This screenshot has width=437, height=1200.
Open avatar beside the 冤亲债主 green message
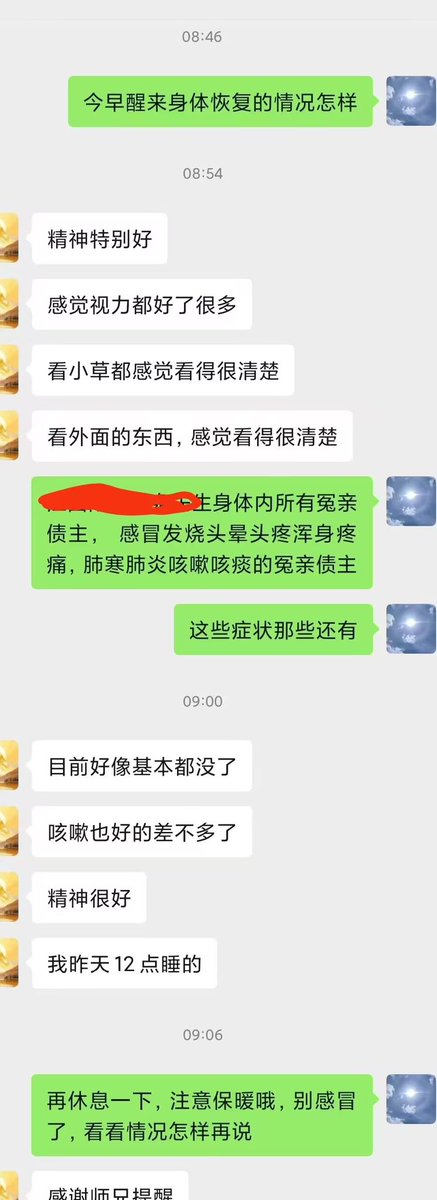click(411, 501)
